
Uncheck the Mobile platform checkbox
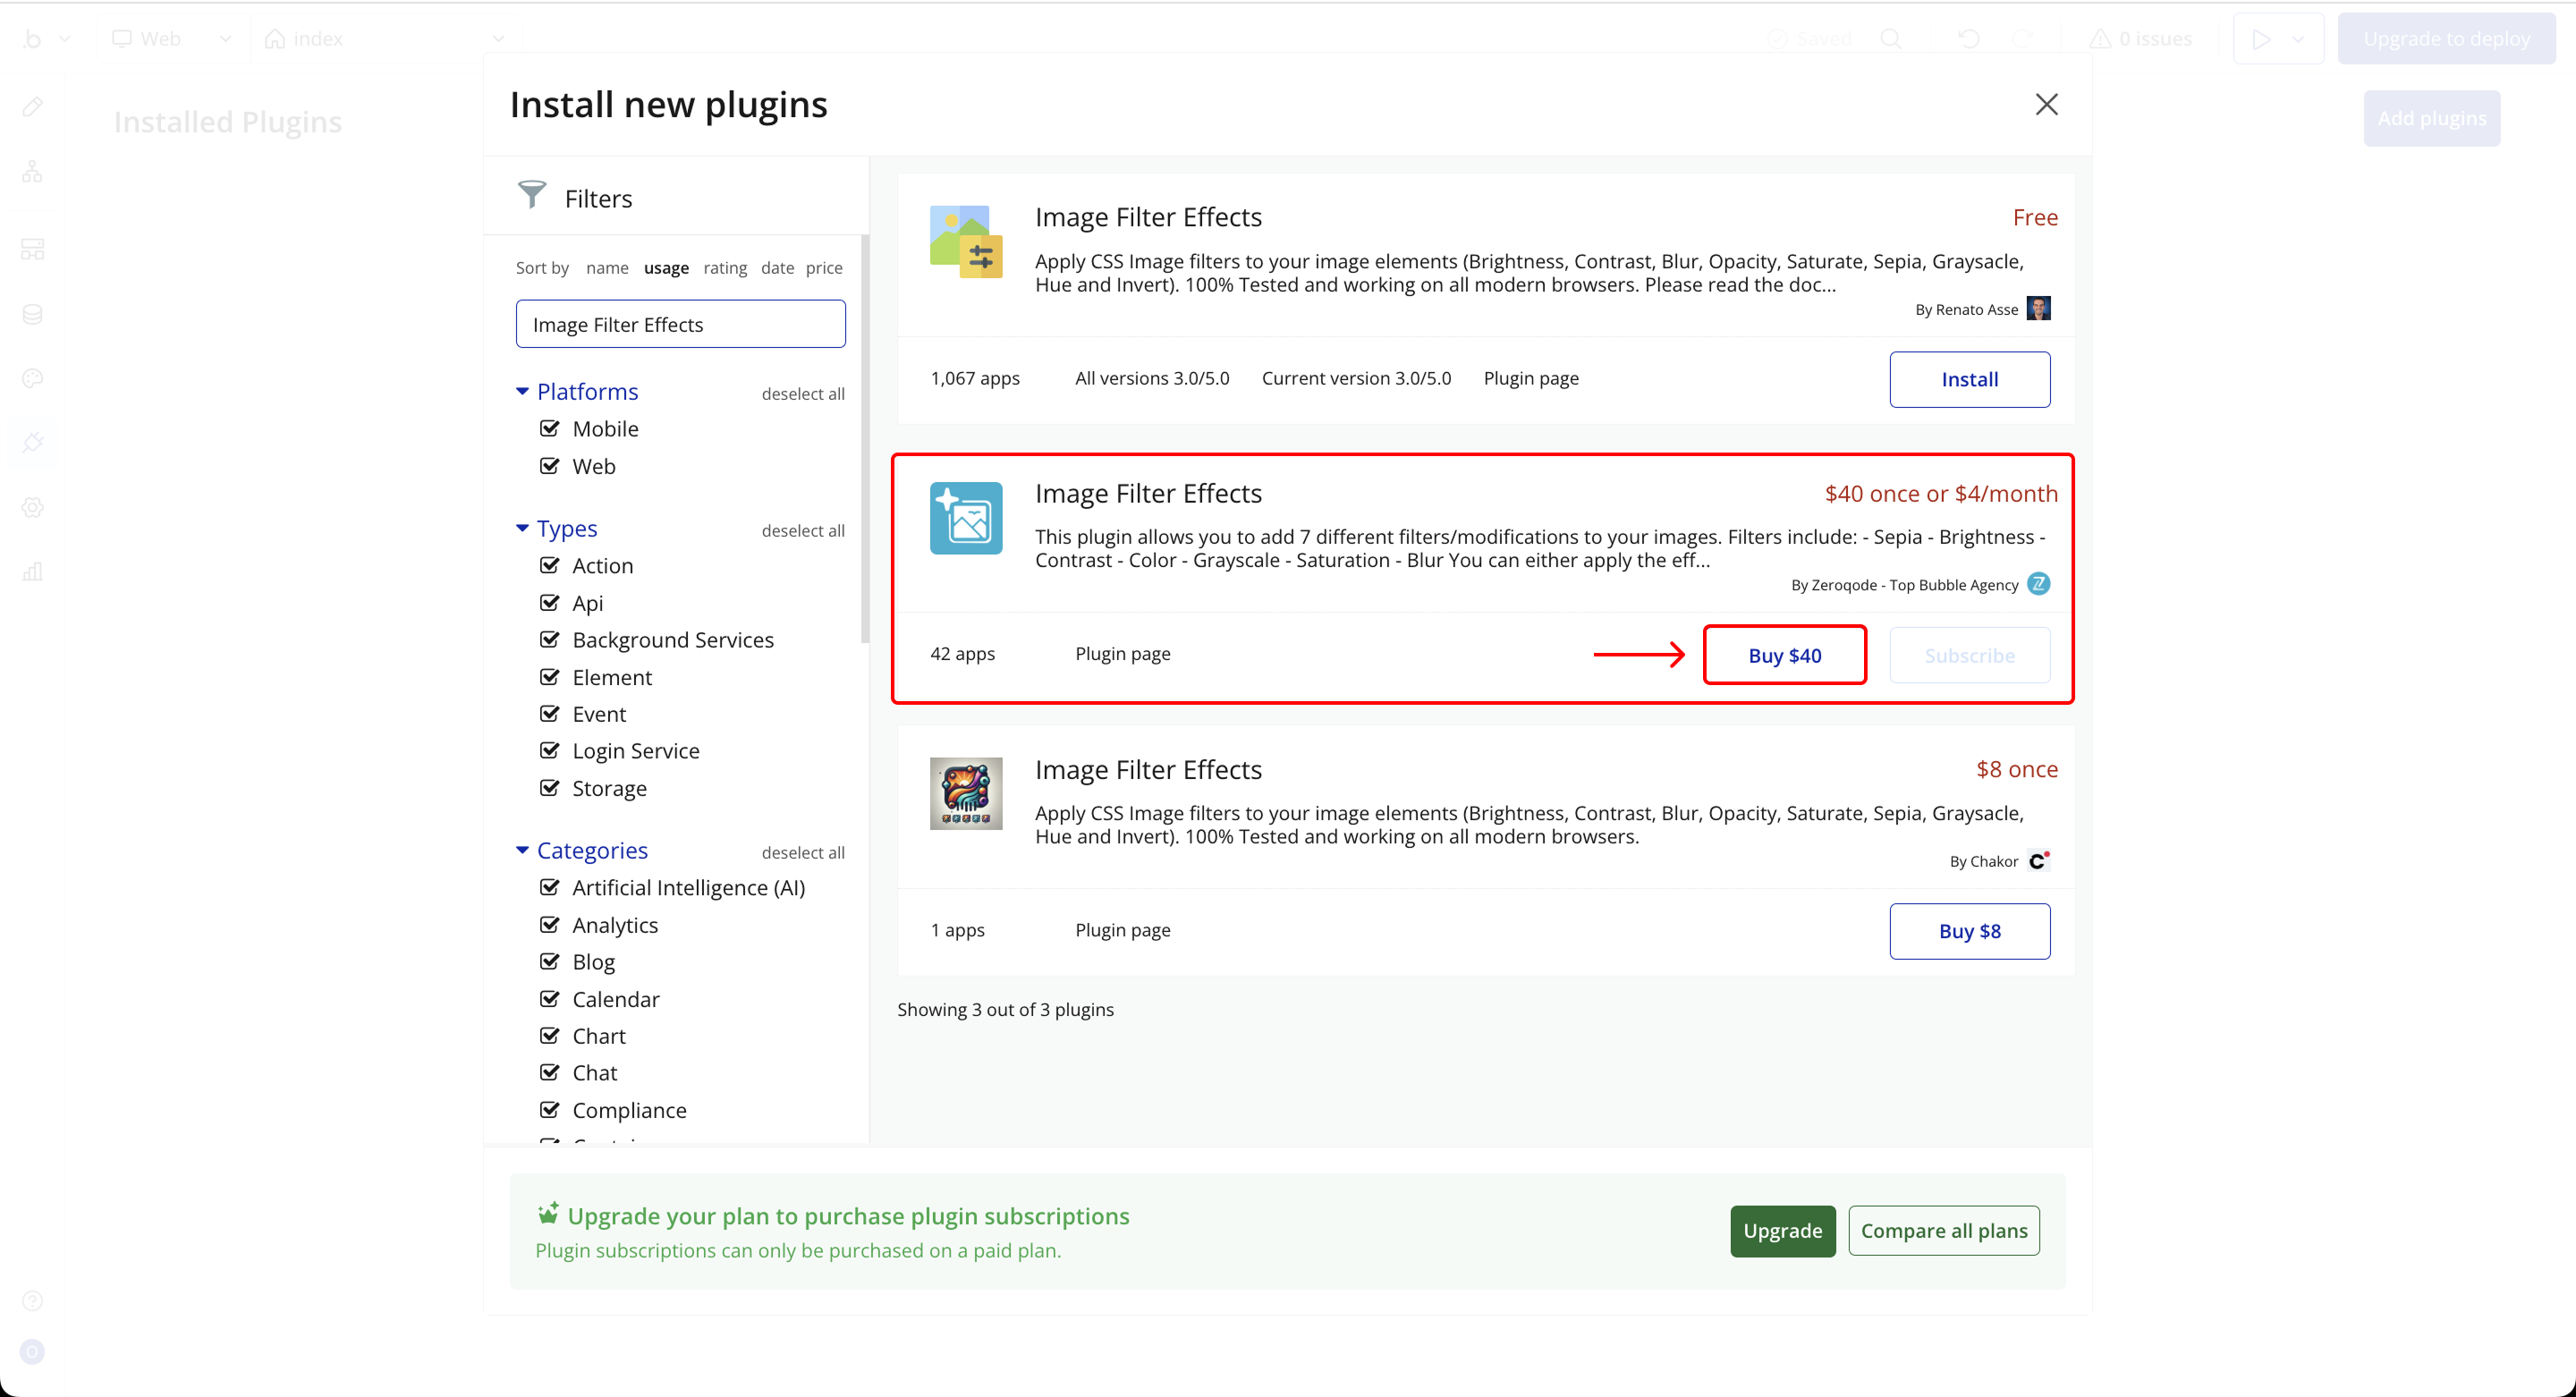pyautogui.click(x=550, y=428)
